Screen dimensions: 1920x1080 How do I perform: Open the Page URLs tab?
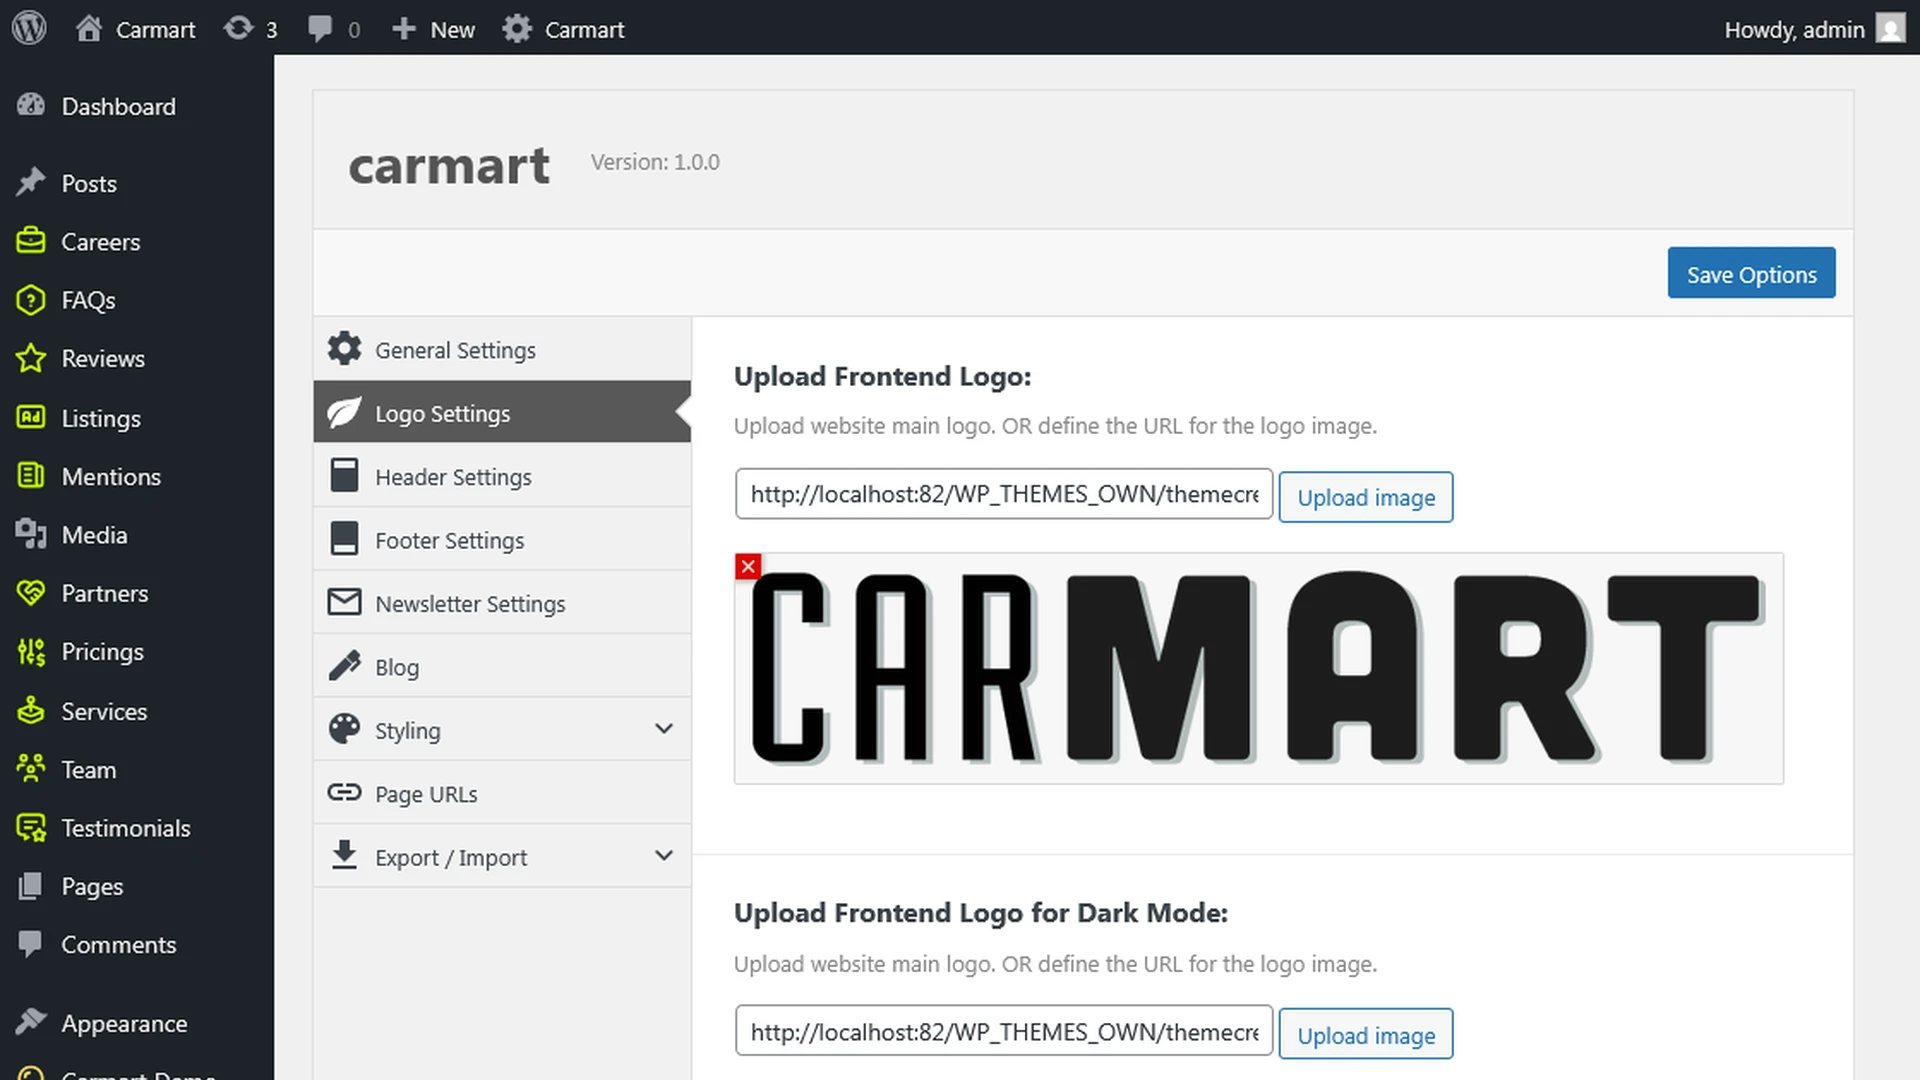[x=502, y=793]
